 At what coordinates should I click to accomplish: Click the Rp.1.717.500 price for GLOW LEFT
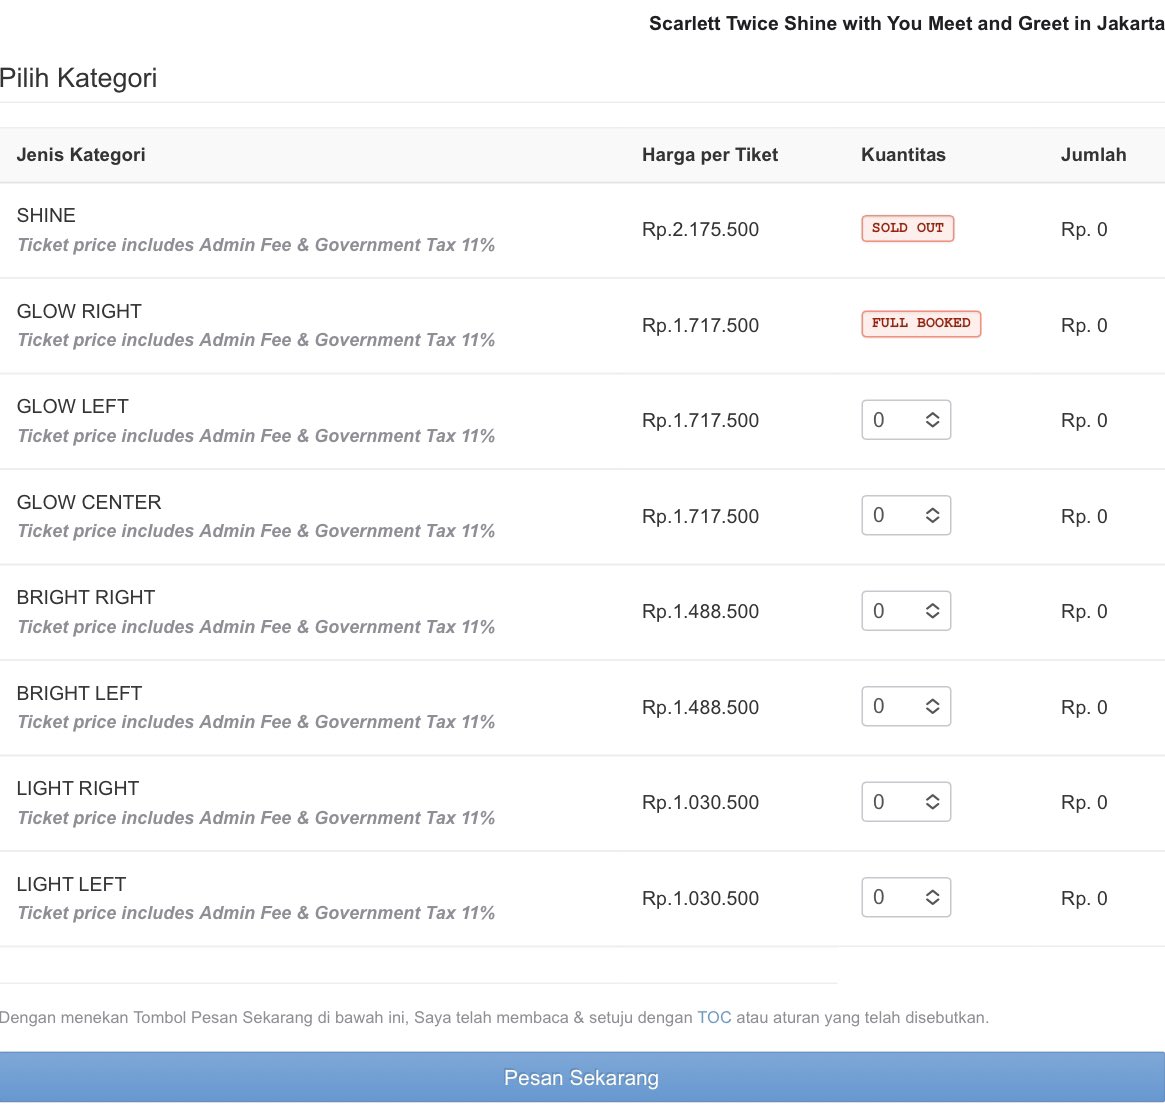[x=701, y=420]
